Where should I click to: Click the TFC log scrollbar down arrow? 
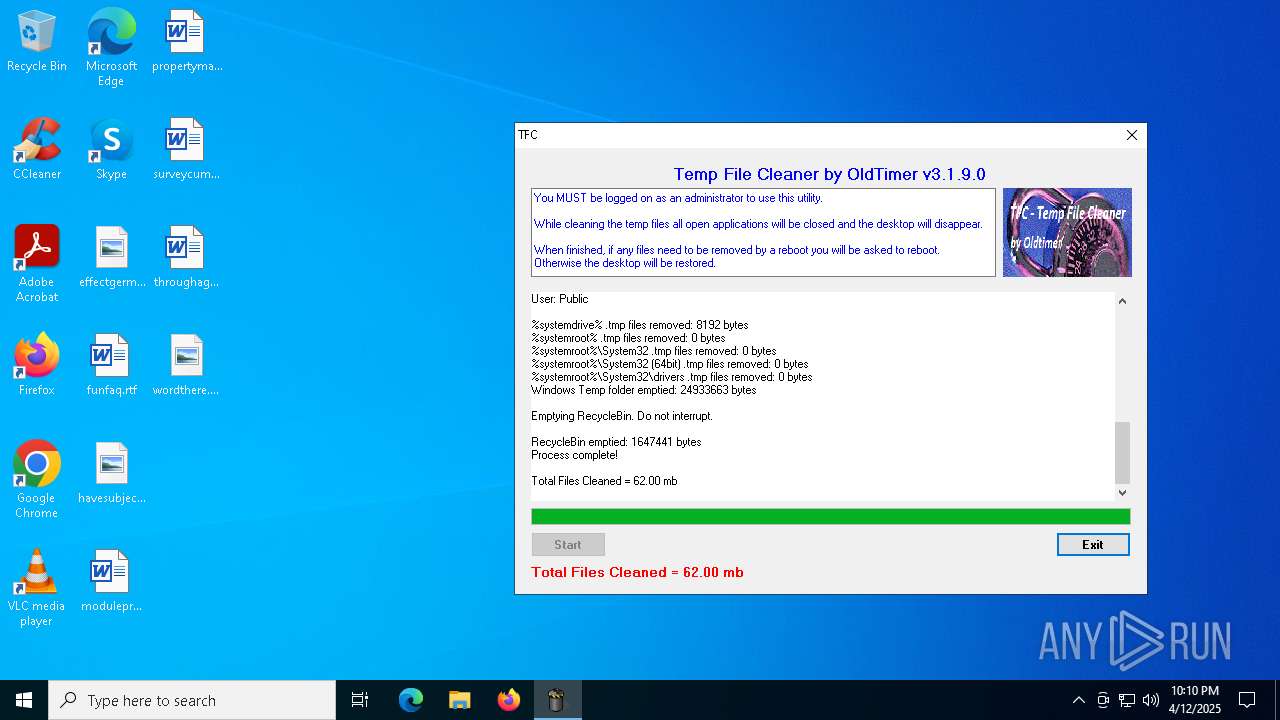pos(1122,492)
